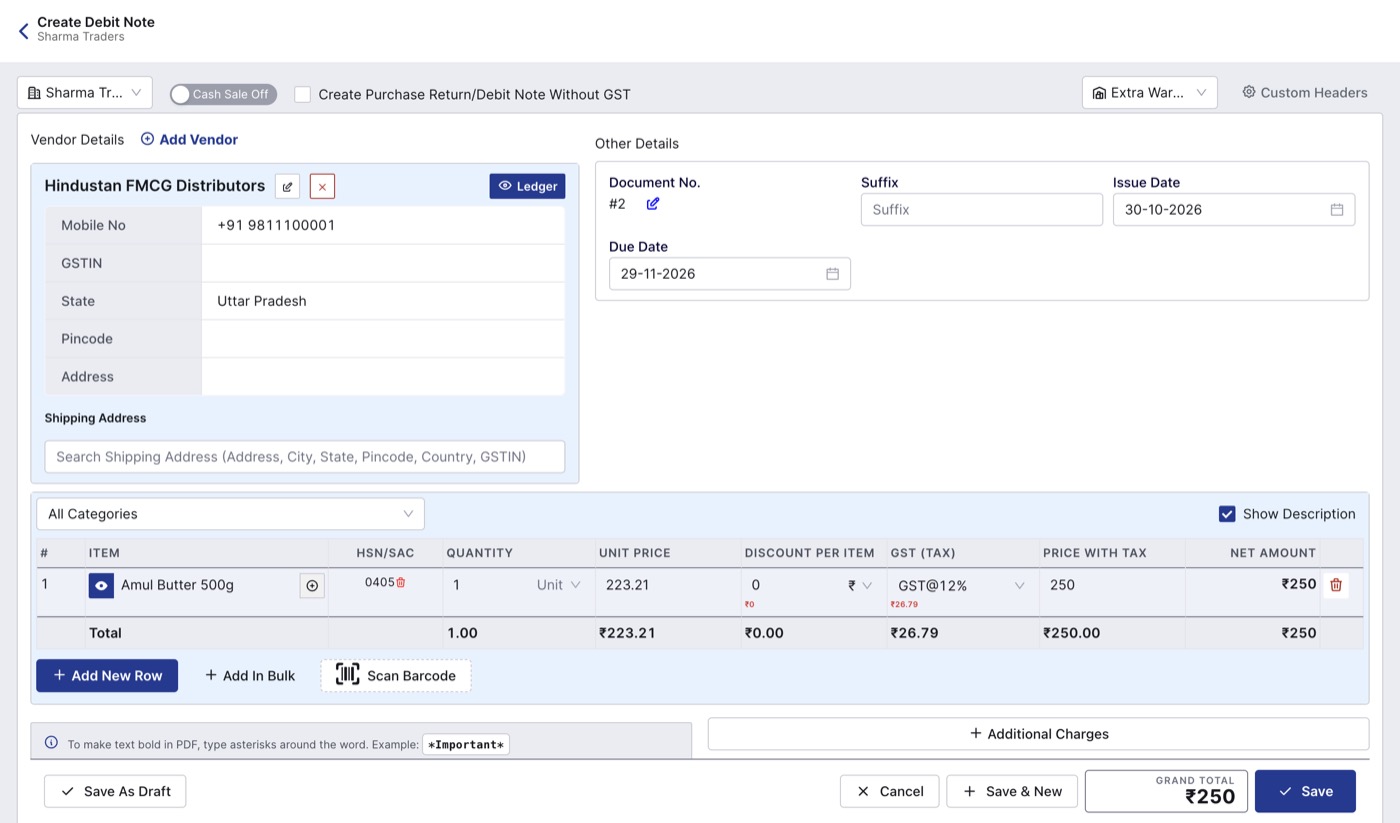This screenshot has height=823, width=1400.
Task: Click the quantity field showing 1
Action: pos(488,585)
